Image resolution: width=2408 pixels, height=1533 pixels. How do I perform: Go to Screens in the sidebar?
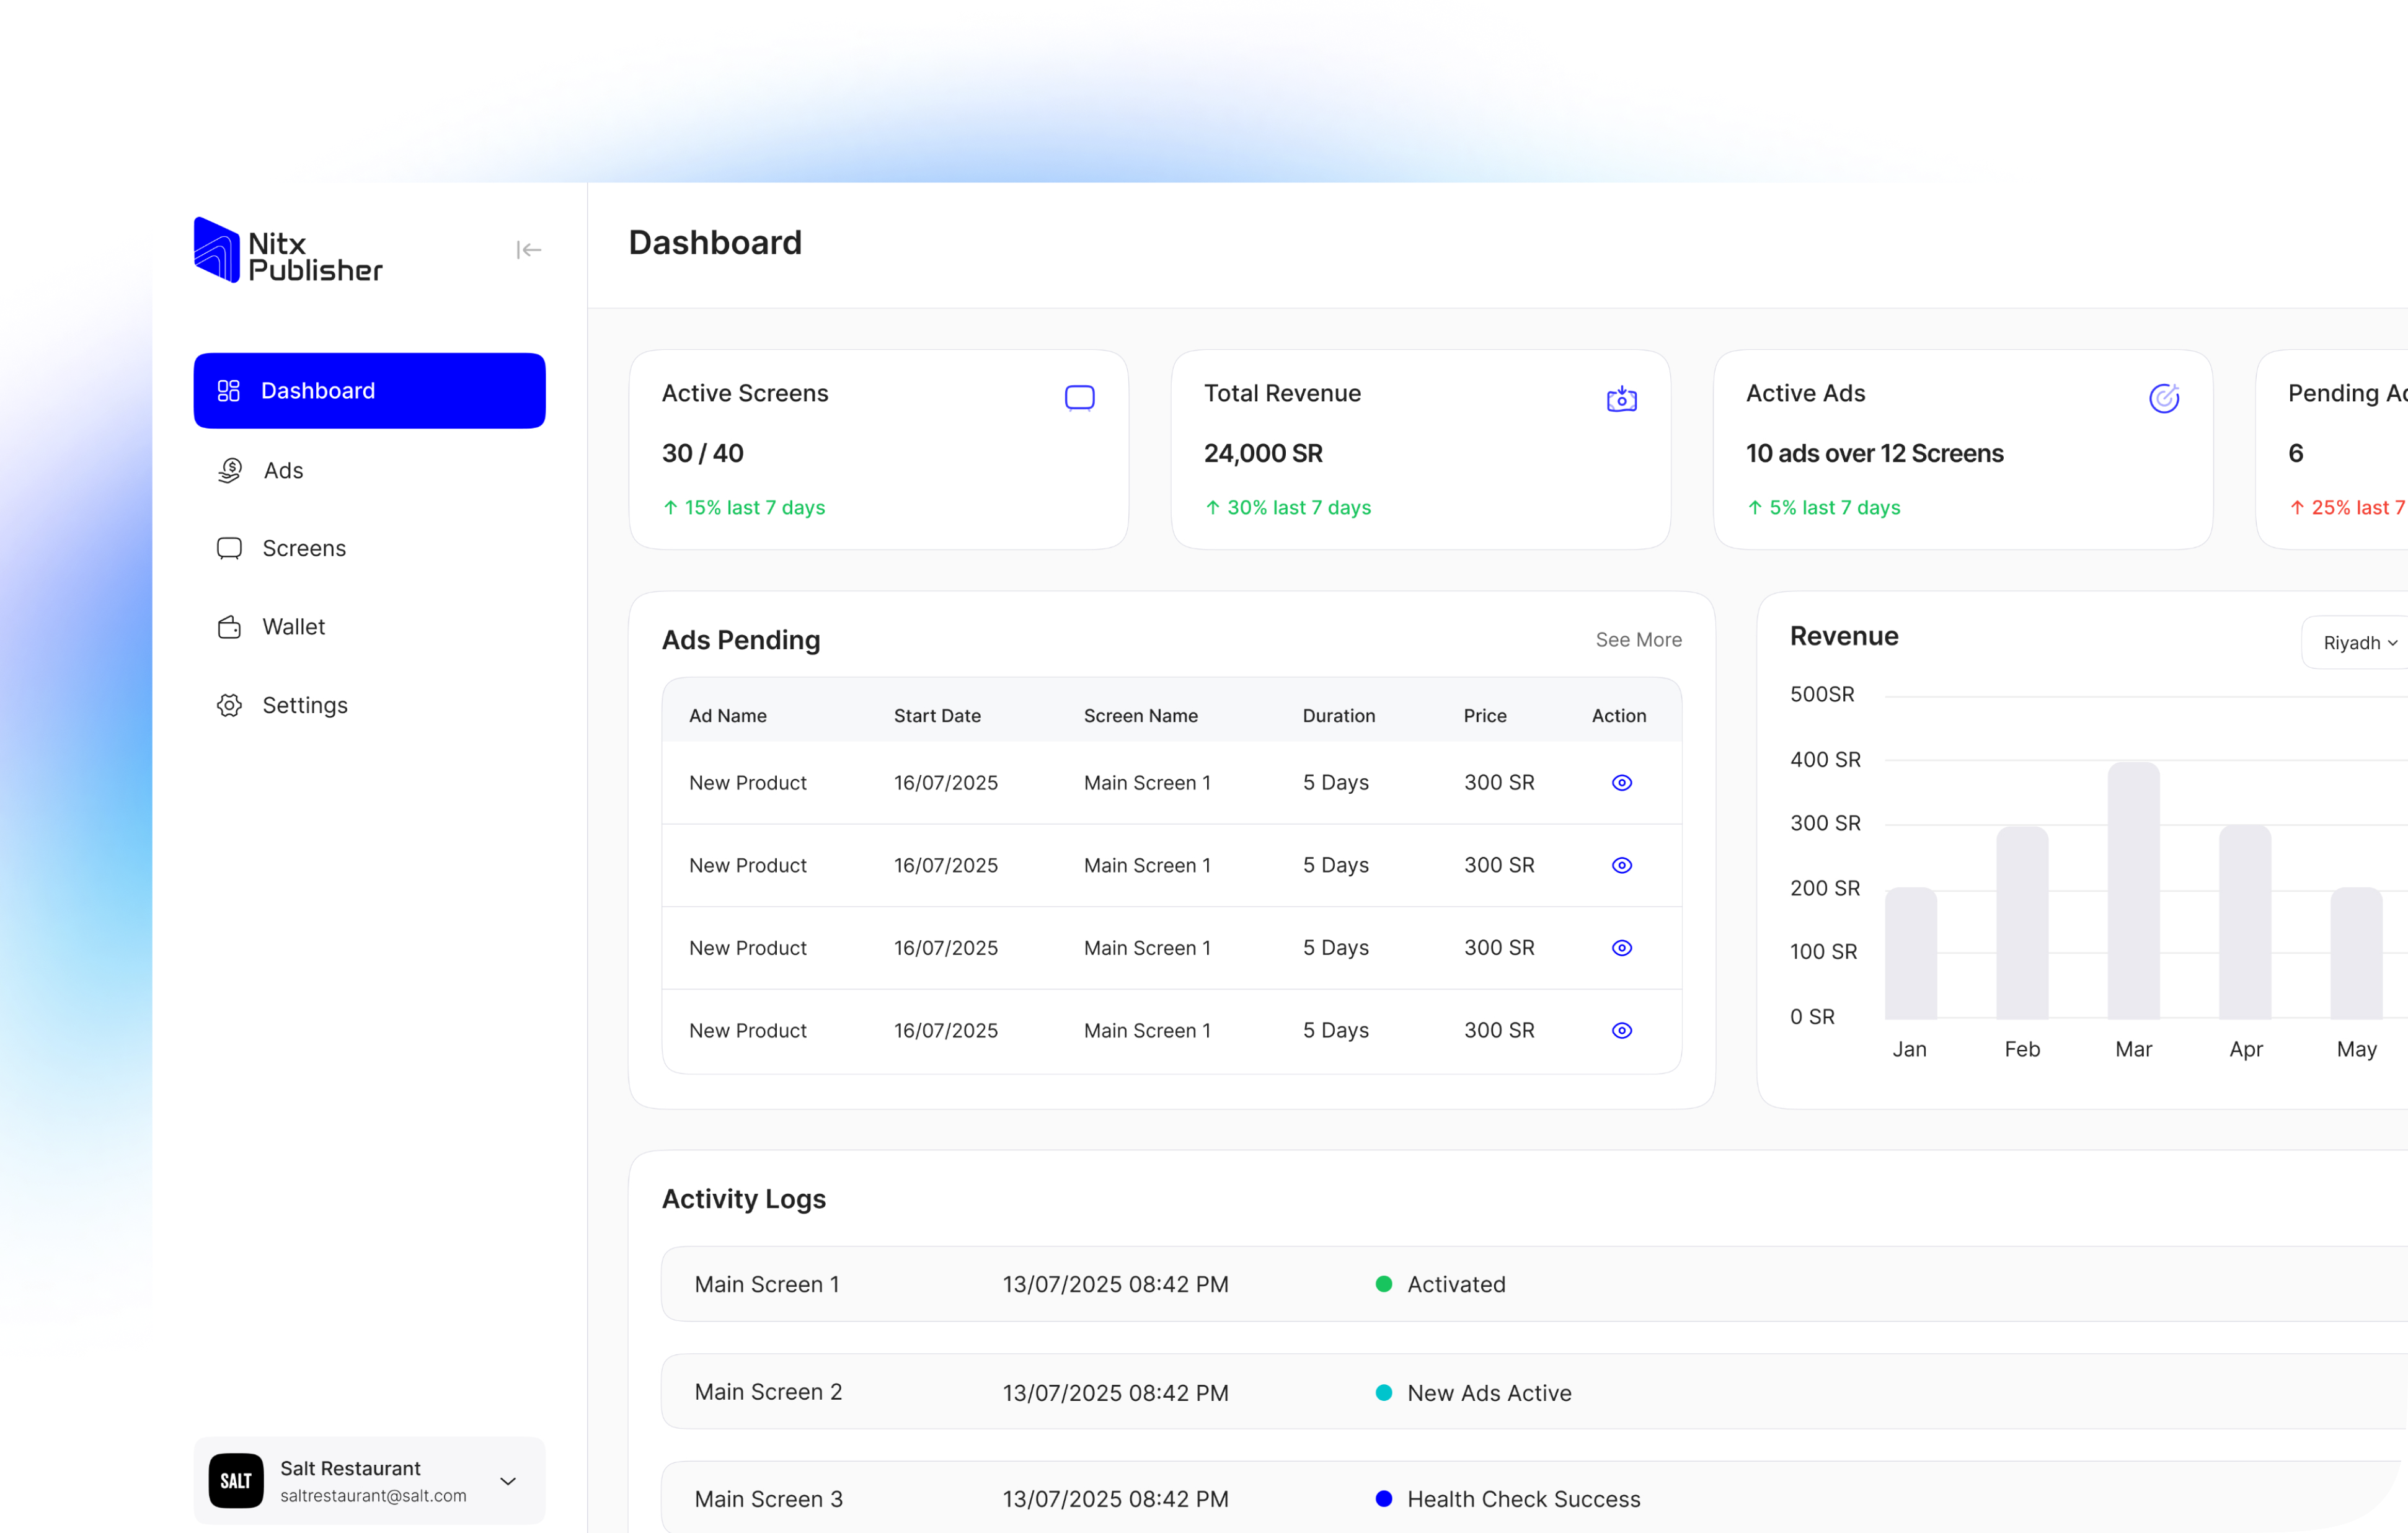pyautogui.click(x=303, y=549)
